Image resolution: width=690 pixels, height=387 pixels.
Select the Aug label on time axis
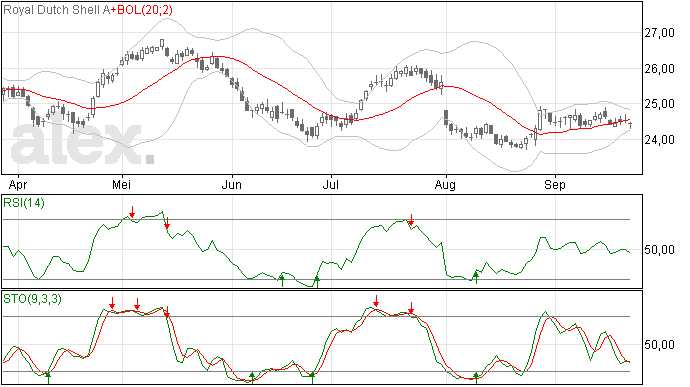pos(445,185)
